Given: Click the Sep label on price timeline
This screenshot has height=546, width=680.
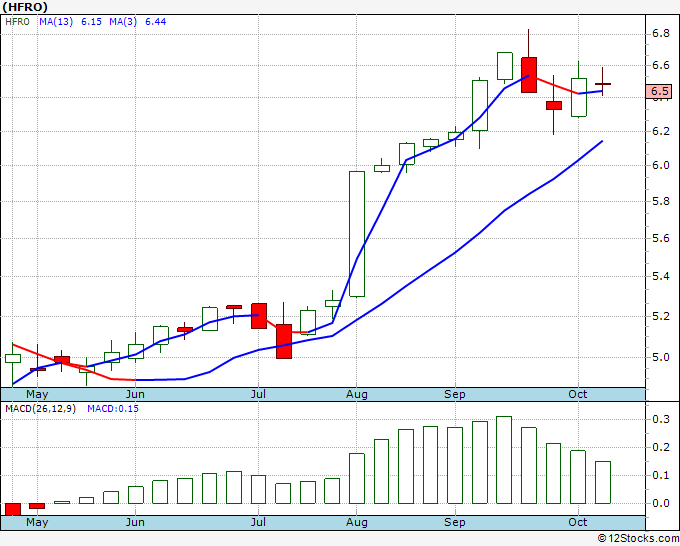Looking at the screenshot, I should click(454, 394).
